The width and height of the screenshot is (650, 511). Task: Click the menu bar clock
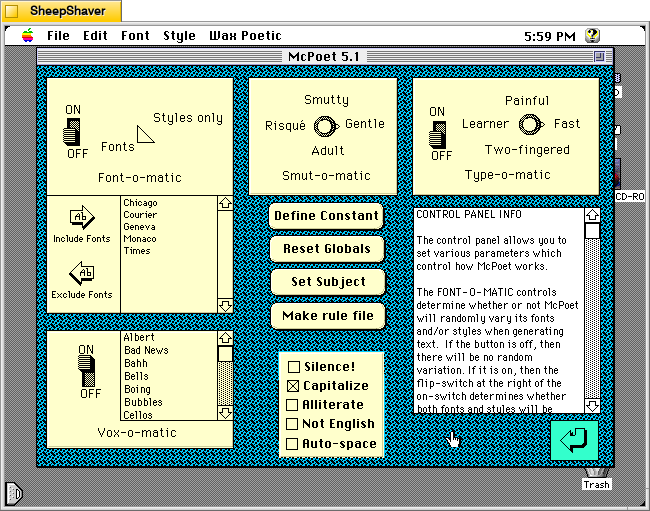click(550, 36)
